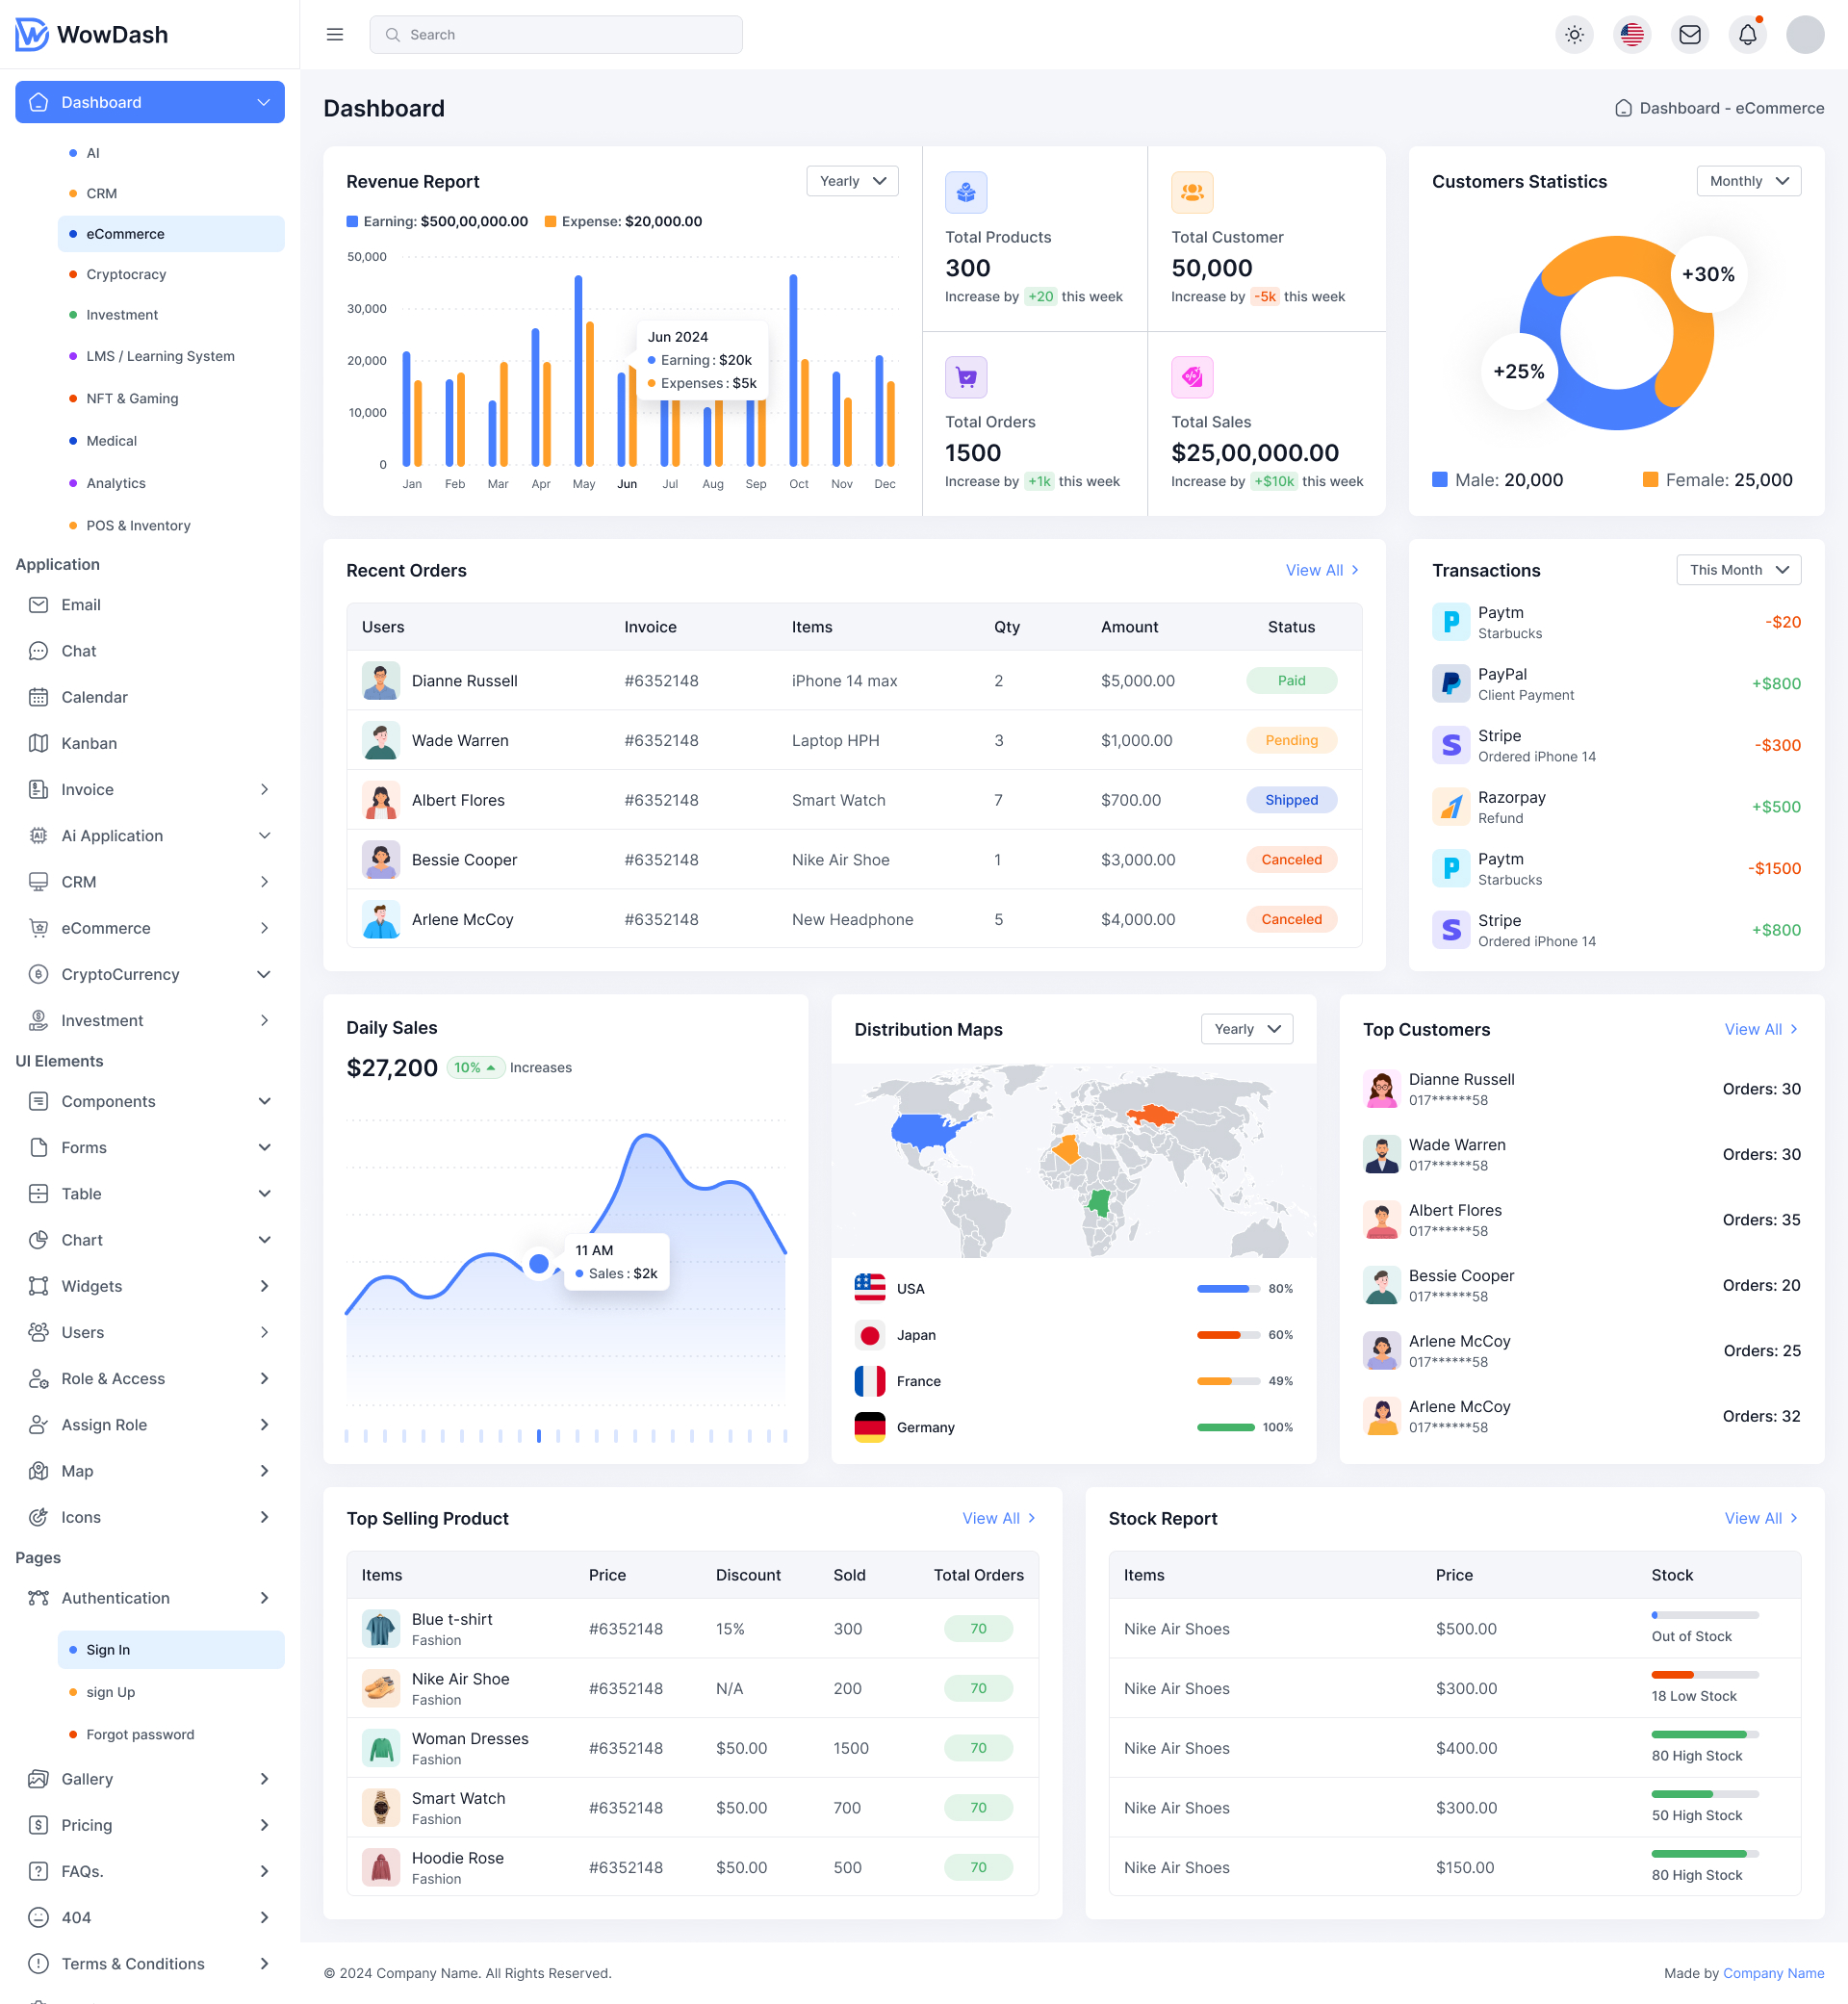Viewport: 1848px width, 2004px height.
Task: Click the USA 80% progress bar
Action: (x=1228, y=1289)
